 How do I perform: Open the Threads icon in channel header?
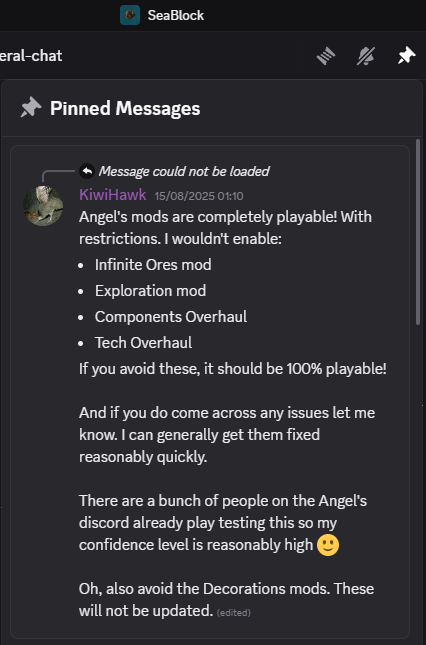click(x=326, y=56)
